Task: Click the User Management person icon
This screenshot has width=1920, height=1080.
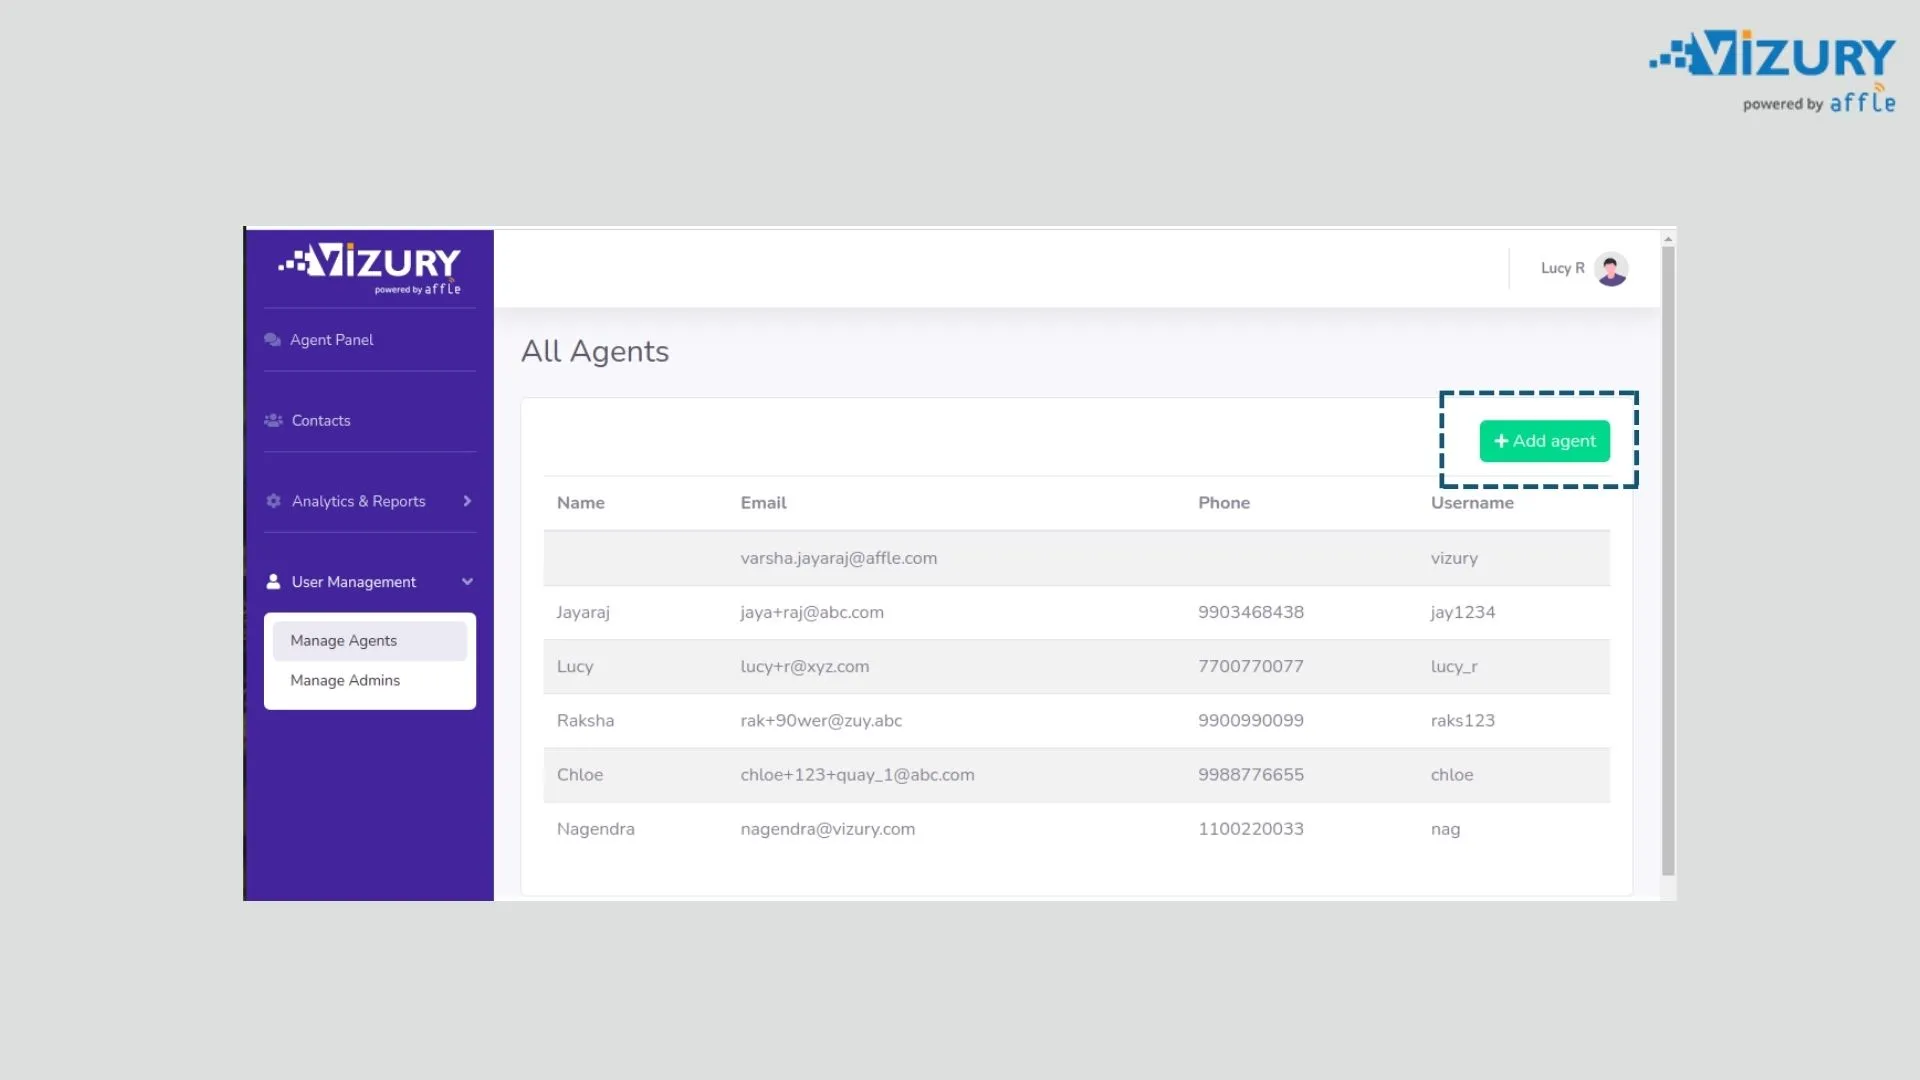Action: tap(273, 582)
